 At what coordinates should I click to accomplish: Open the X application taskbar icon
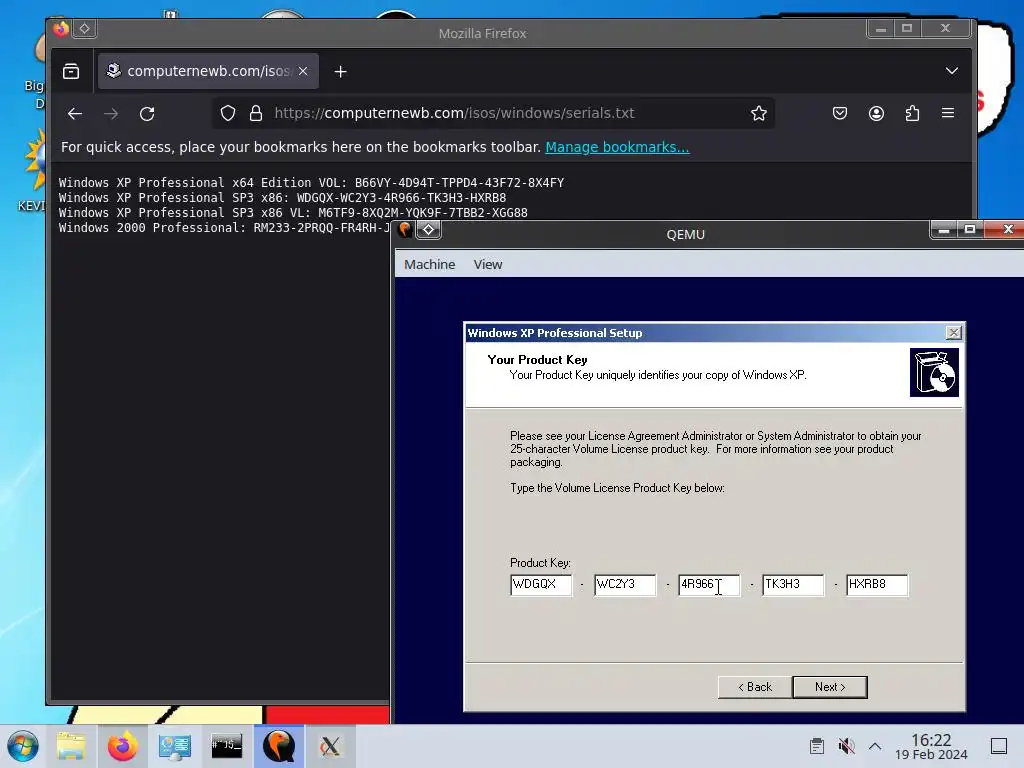[x=330, y=746]
